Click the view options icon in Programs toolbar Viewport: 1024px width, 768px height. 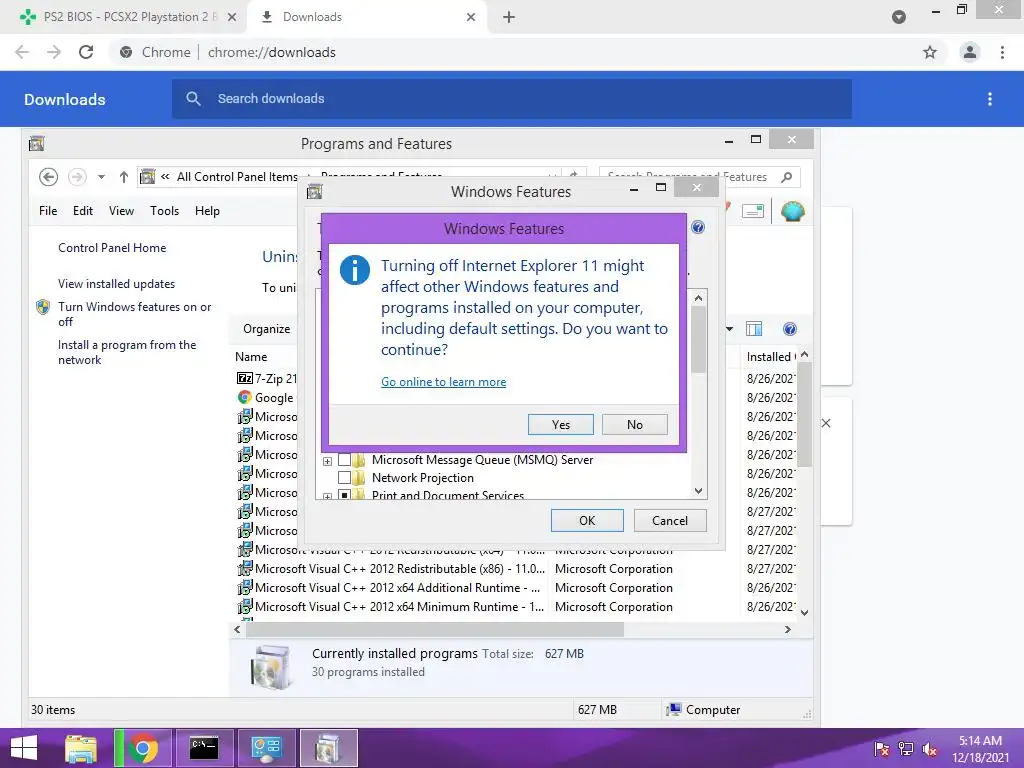pos(754,329)
